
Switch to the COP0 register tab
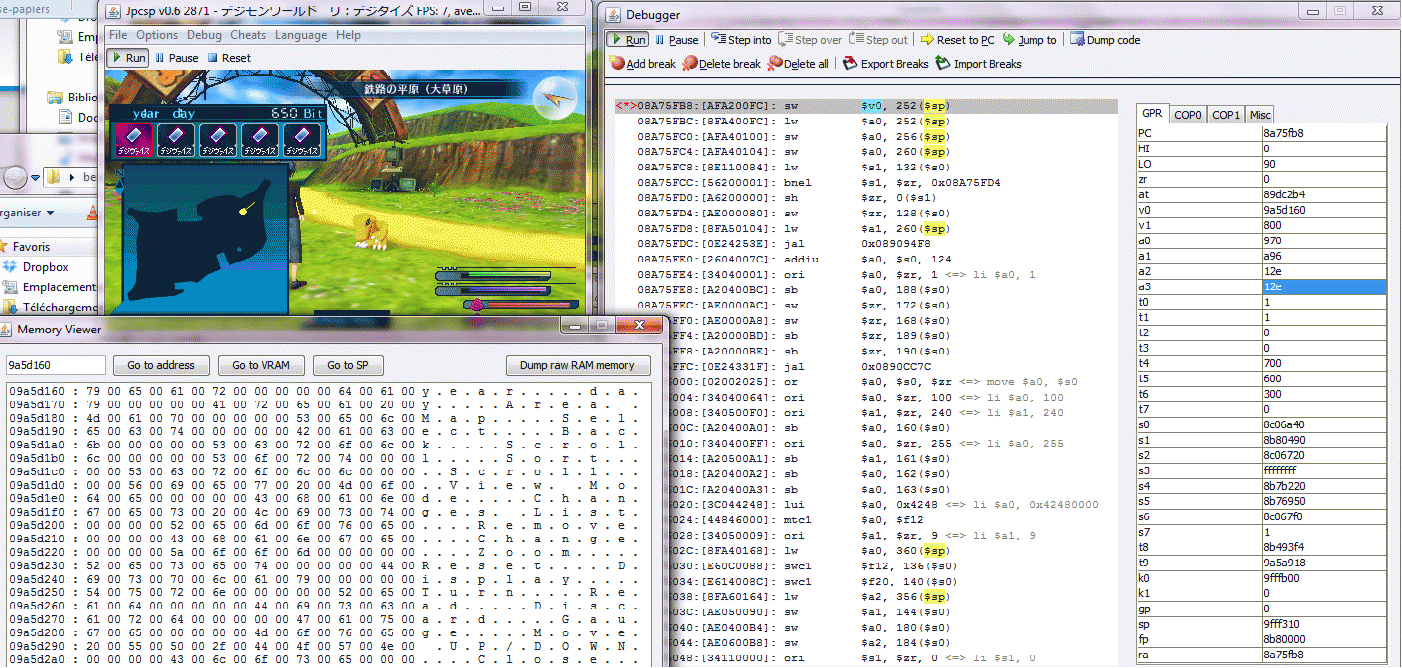click(x=1188, y=115)
